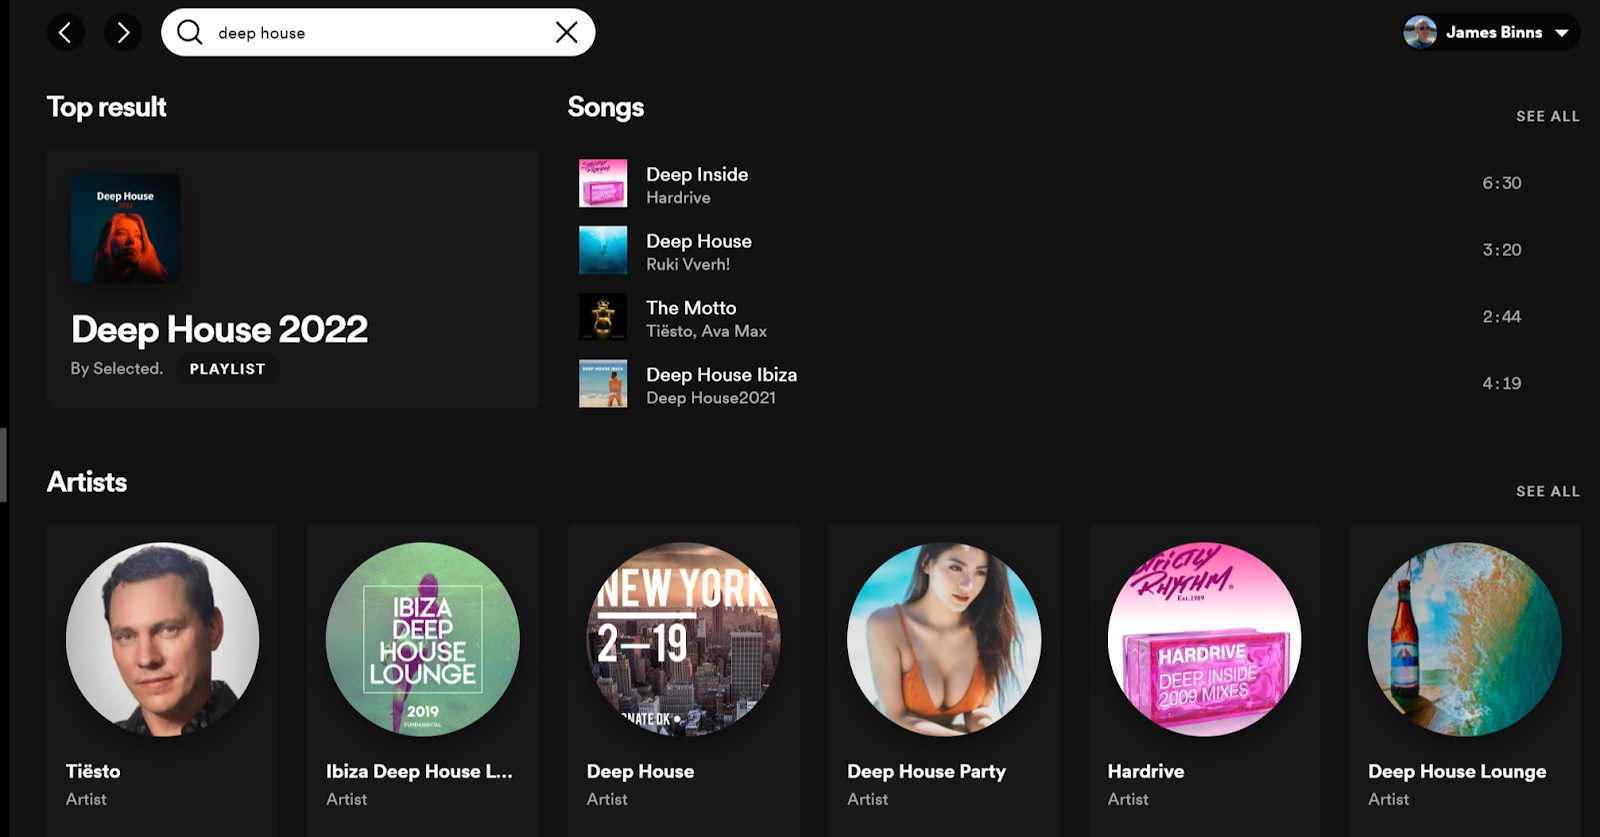Select the song Deep House by Ruki Vverh!
This screenshot has height=837, width=1600.
[x=699, y=241]
